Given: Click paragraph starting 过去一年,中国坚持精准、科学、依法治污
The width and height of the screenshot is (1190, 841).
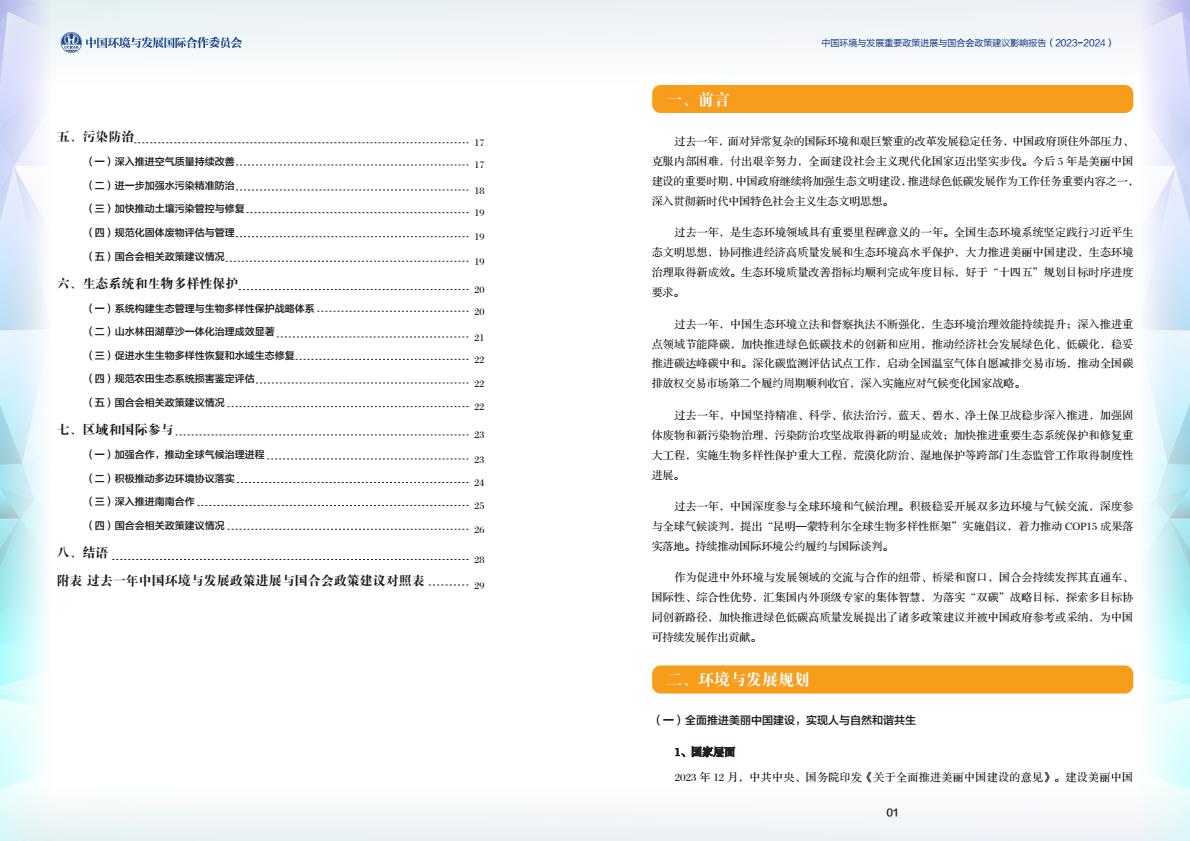Looking at the screenshot, I should point(892,445).
